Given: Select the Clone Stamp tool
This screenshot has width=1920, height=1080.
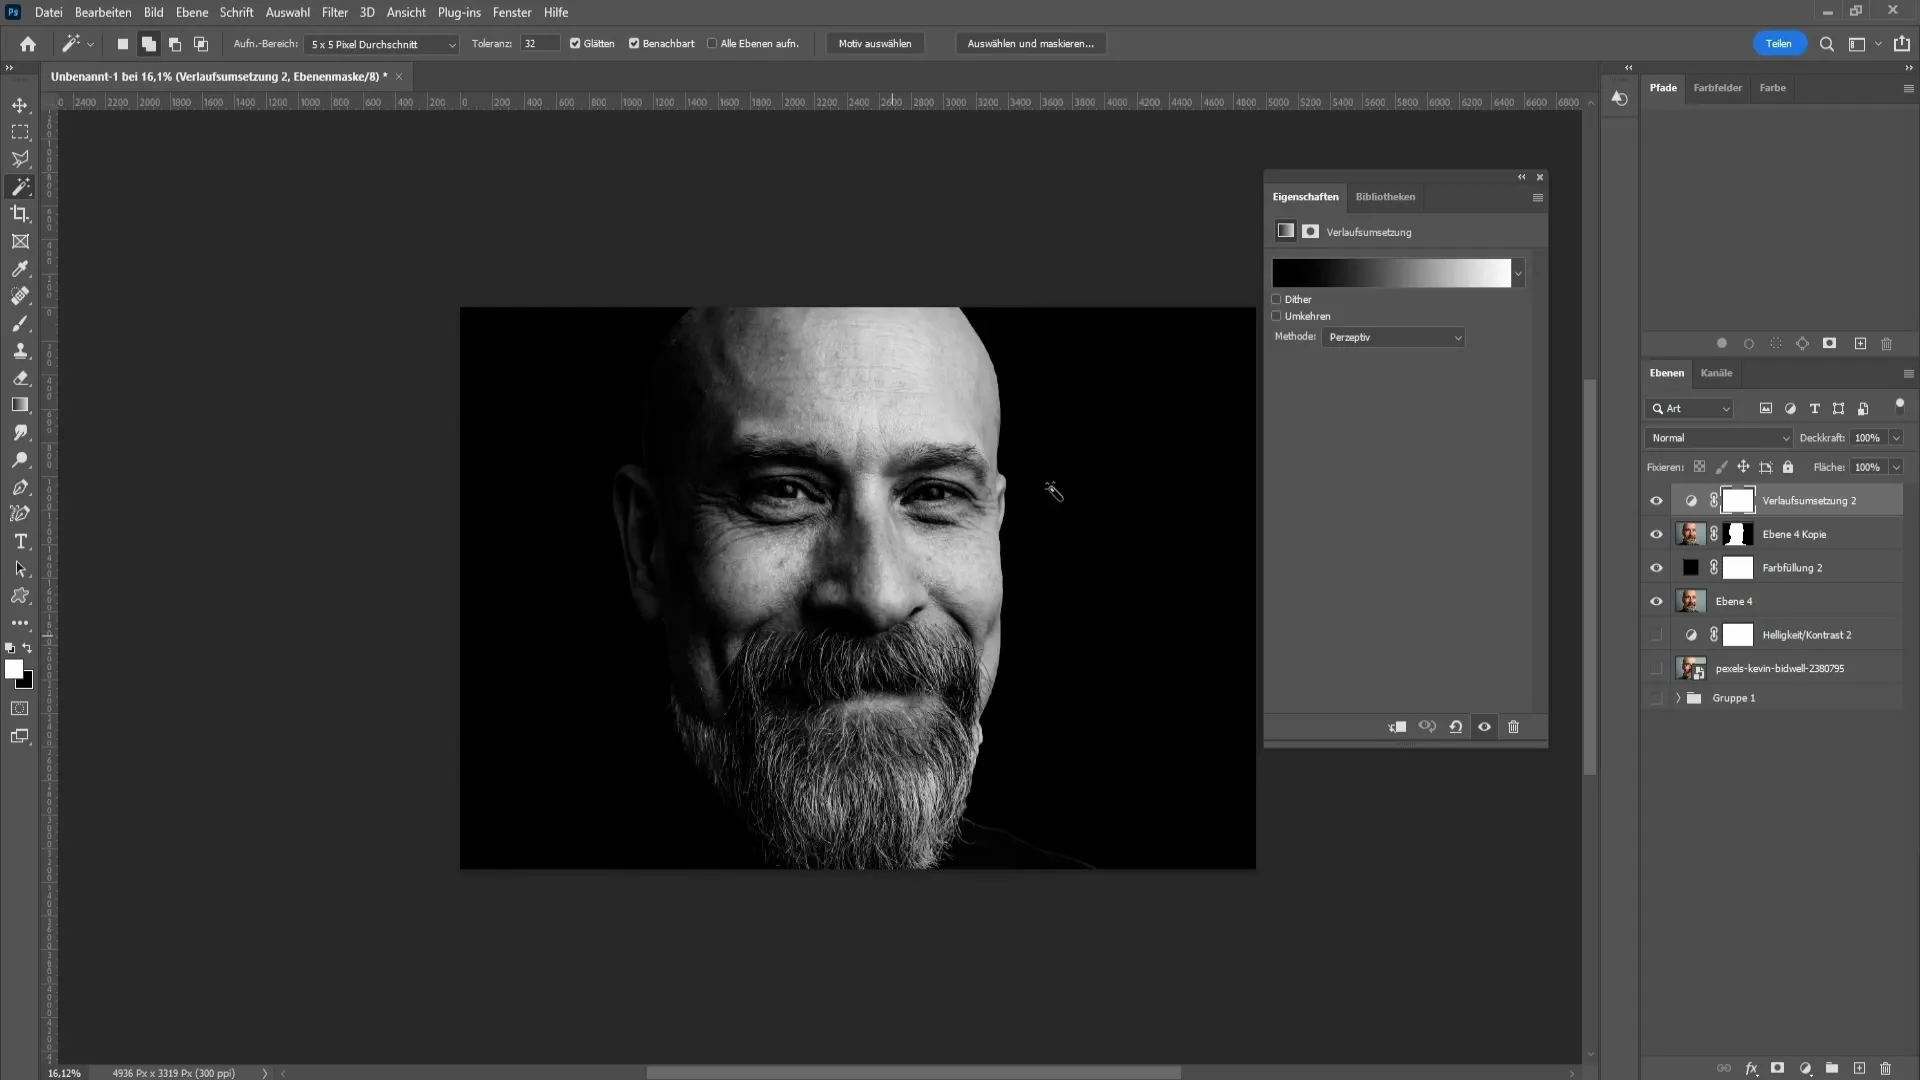Looking at the screenshot, I should [x=20, y=351].
